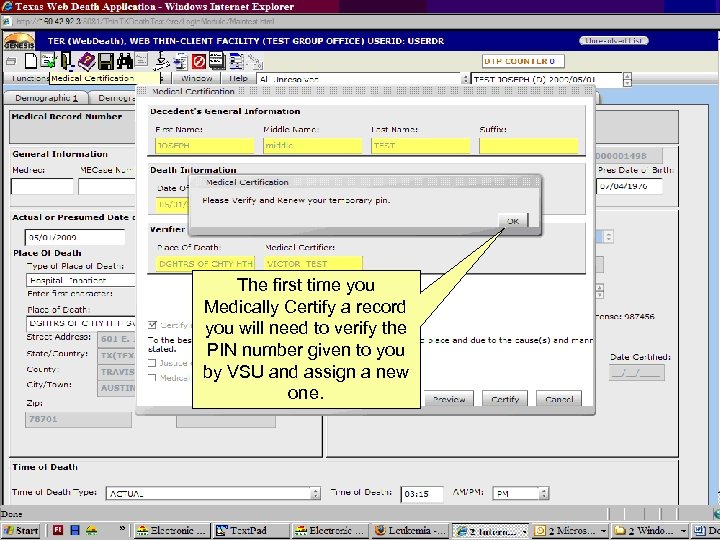The height and width of the screenshot is (540, 720).
Task: Click the Date Certified field
Action: click(x=636, y=372)
